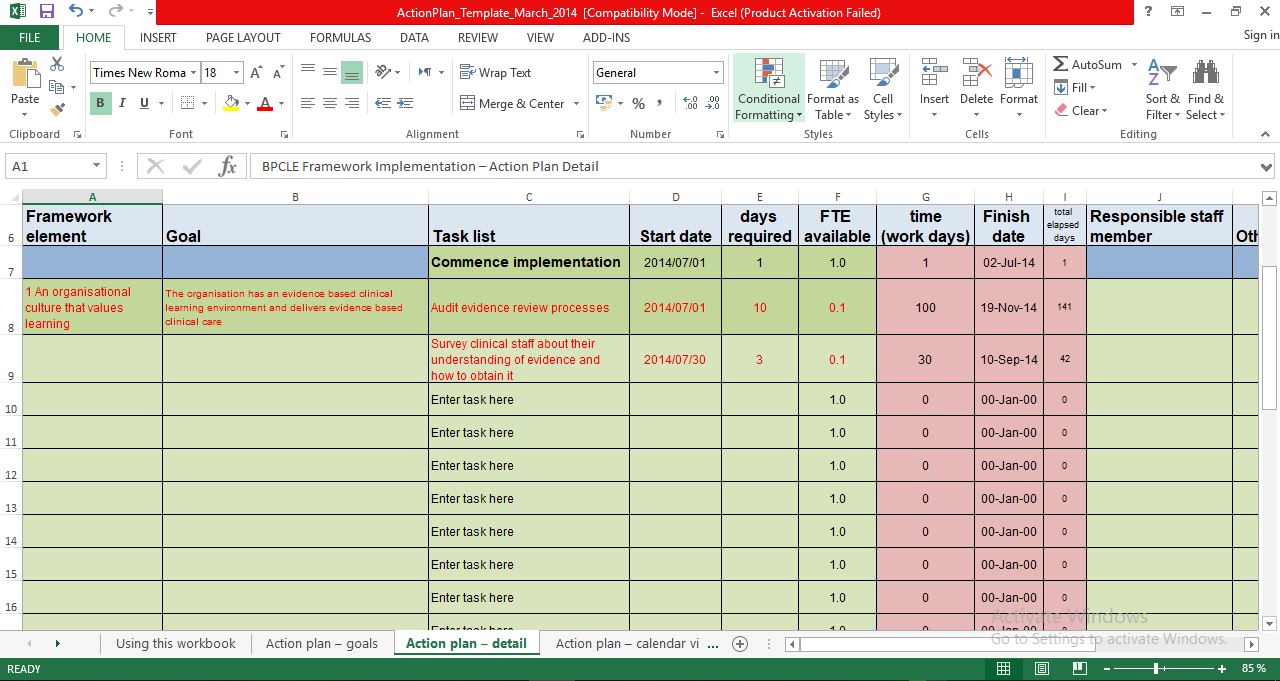Click the Merge & Center icon
This screenshot has width=1280, height=681.
(x=468, y=103)
